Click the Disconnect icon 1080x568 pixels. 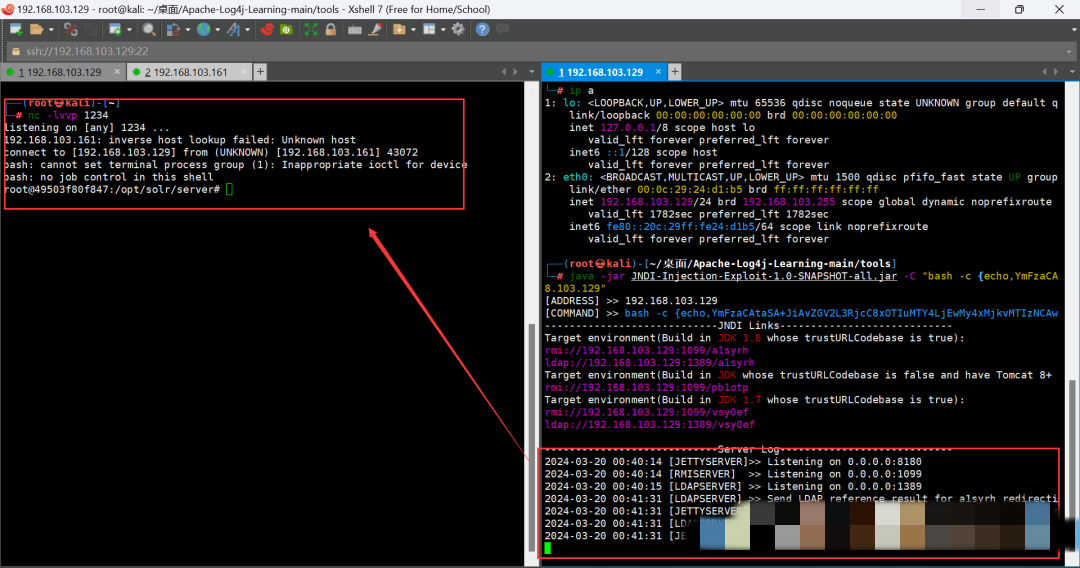point(70,30)
